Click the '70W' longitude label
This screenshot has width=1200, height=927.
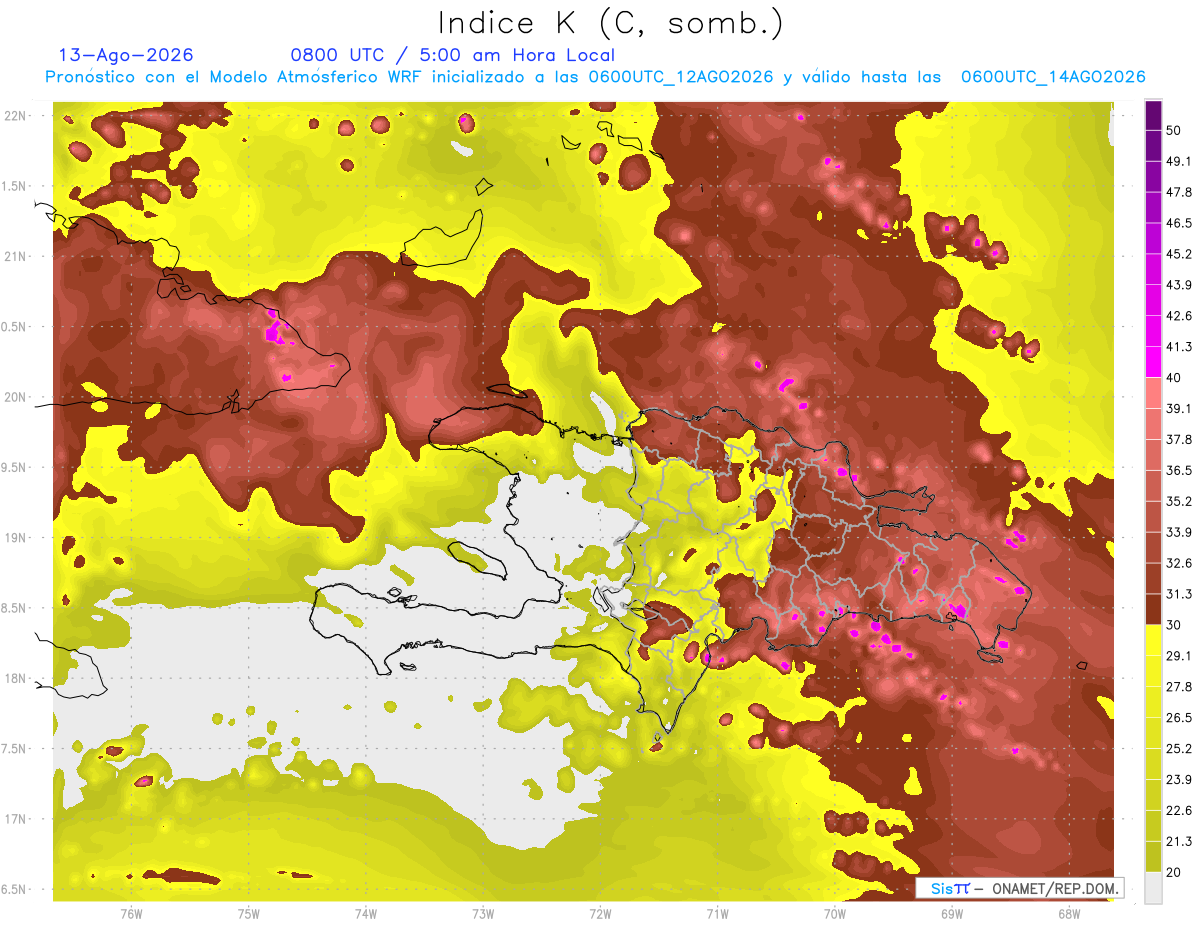(835, 914)
